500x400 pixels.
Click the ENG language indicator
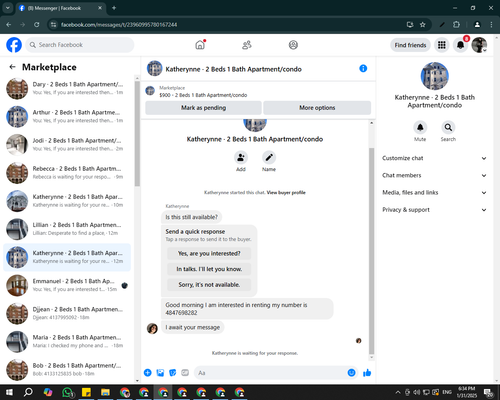(x=447, y=392)
